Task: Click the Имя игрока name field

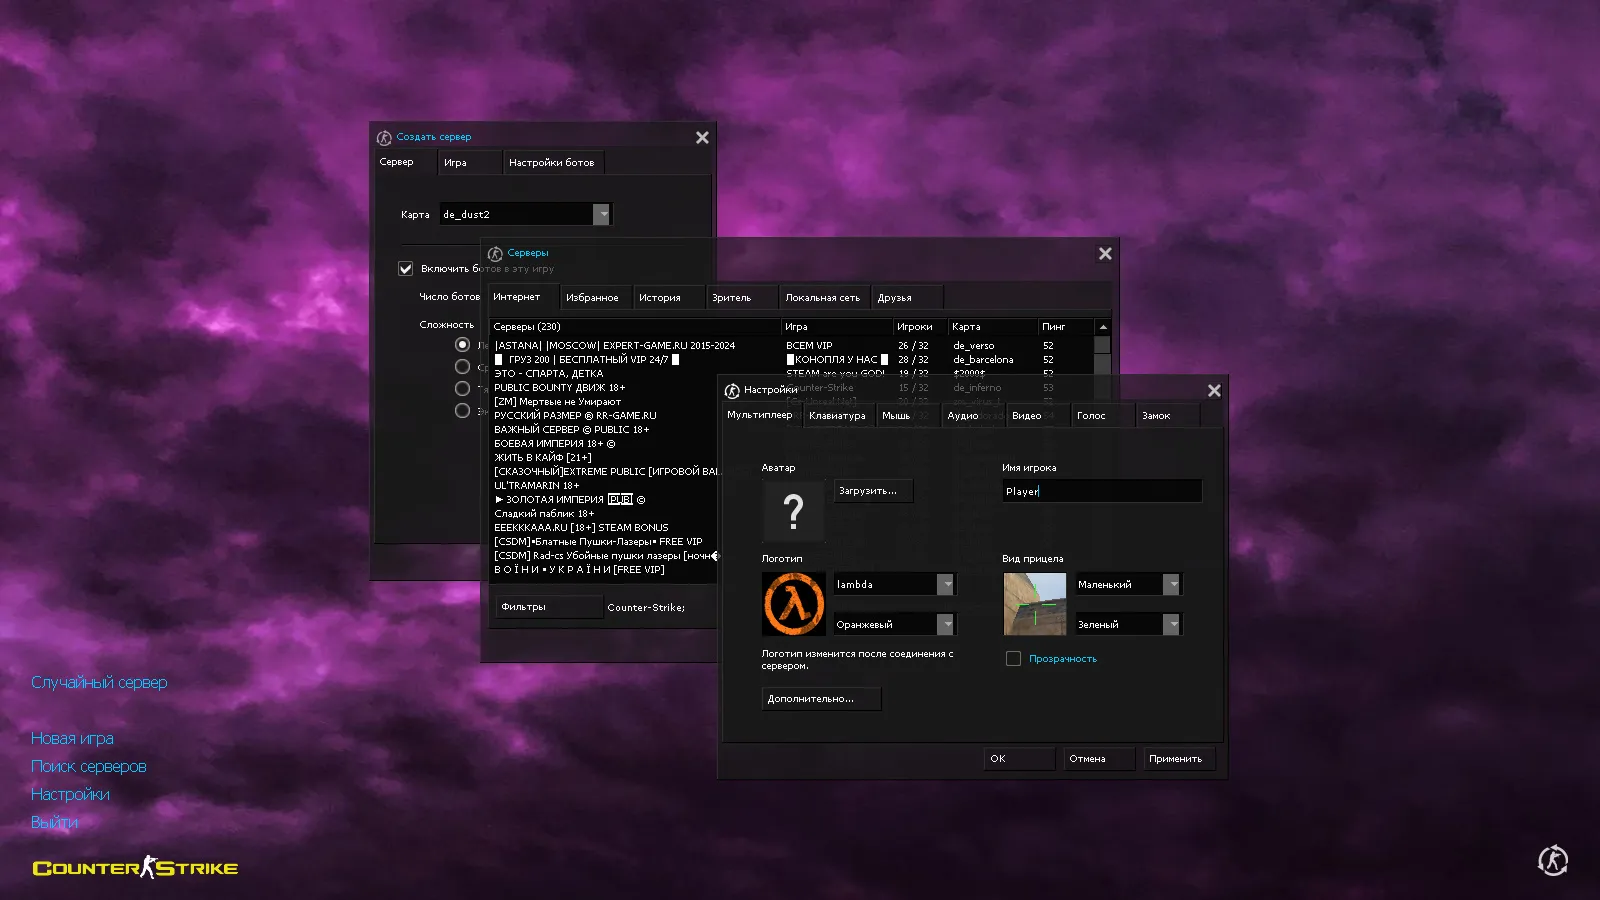Action: 1100,491
